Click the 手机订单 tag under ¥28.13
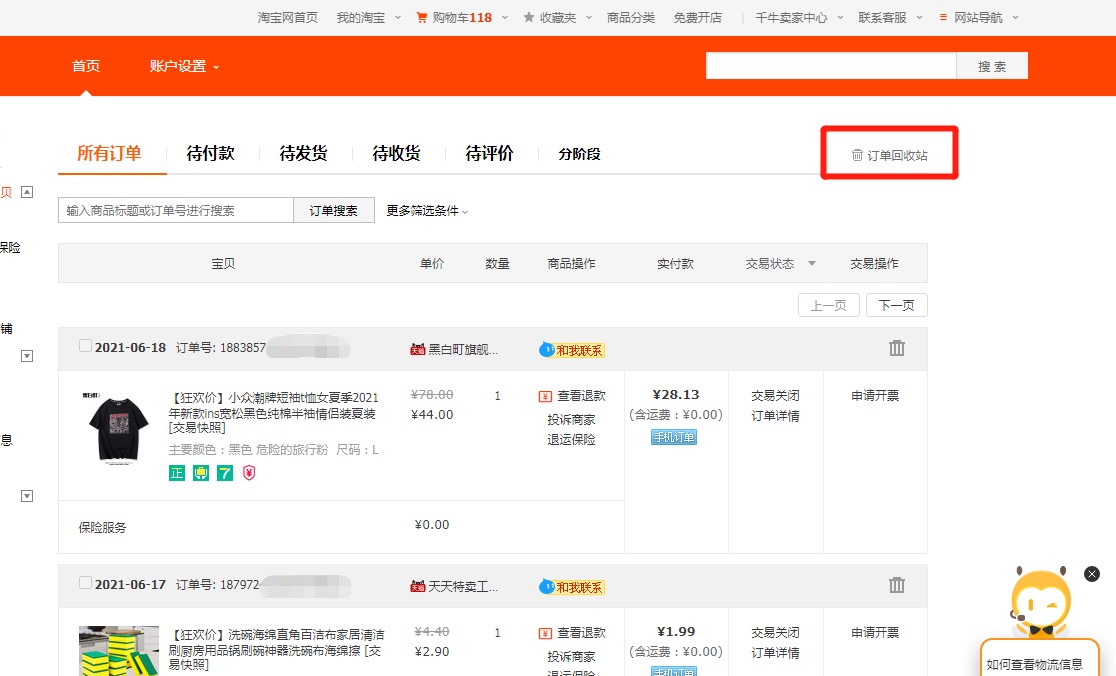 pos(674,437)
